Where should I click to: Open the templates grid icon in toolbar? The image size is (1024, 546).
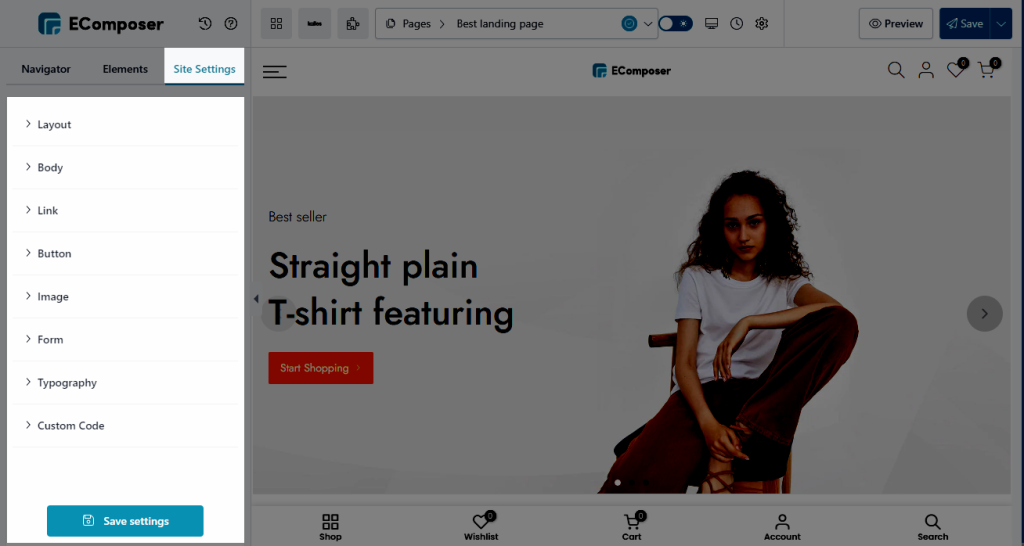click(276, 24)
